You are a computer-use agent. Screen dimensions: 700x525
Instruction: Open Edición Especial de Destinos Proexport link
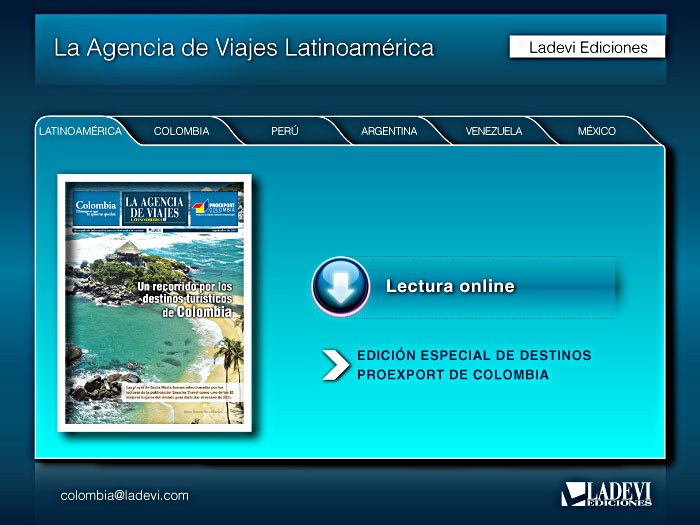point(474,365)
